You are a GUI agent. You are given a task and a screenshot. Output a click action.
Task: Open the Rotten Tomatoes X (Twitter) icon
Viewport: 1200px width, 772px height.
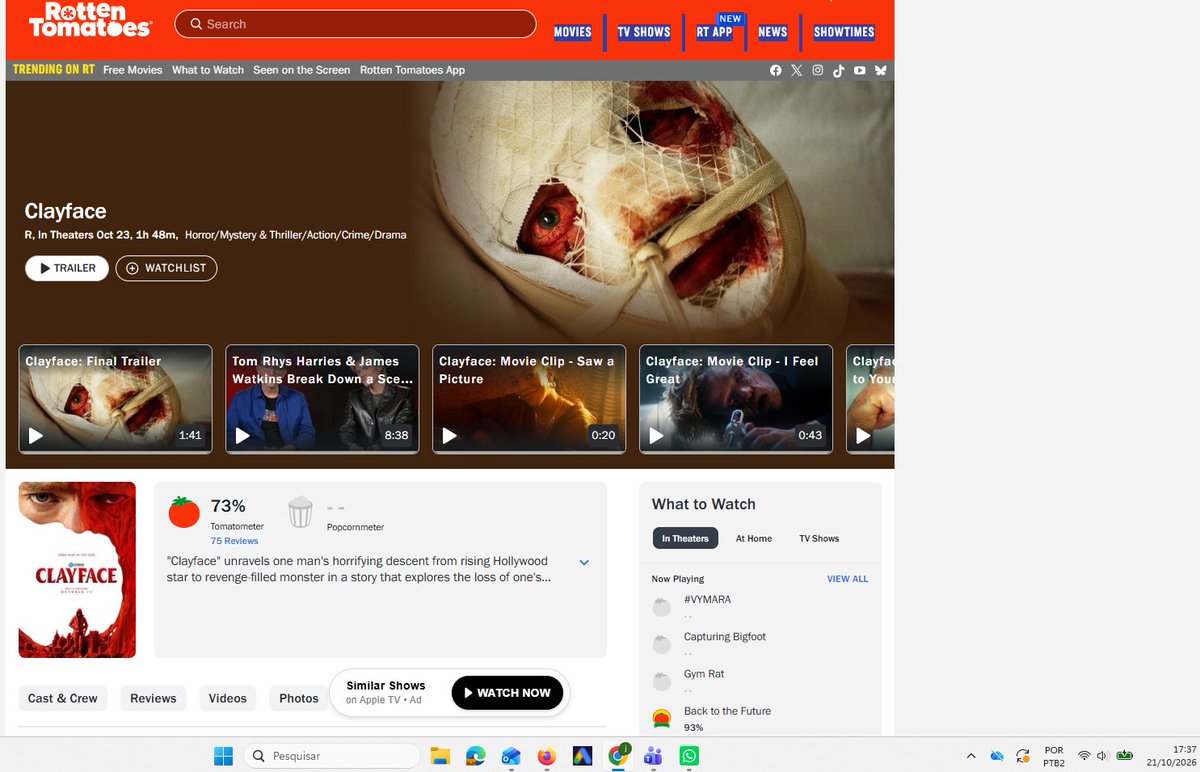point(797,70)
